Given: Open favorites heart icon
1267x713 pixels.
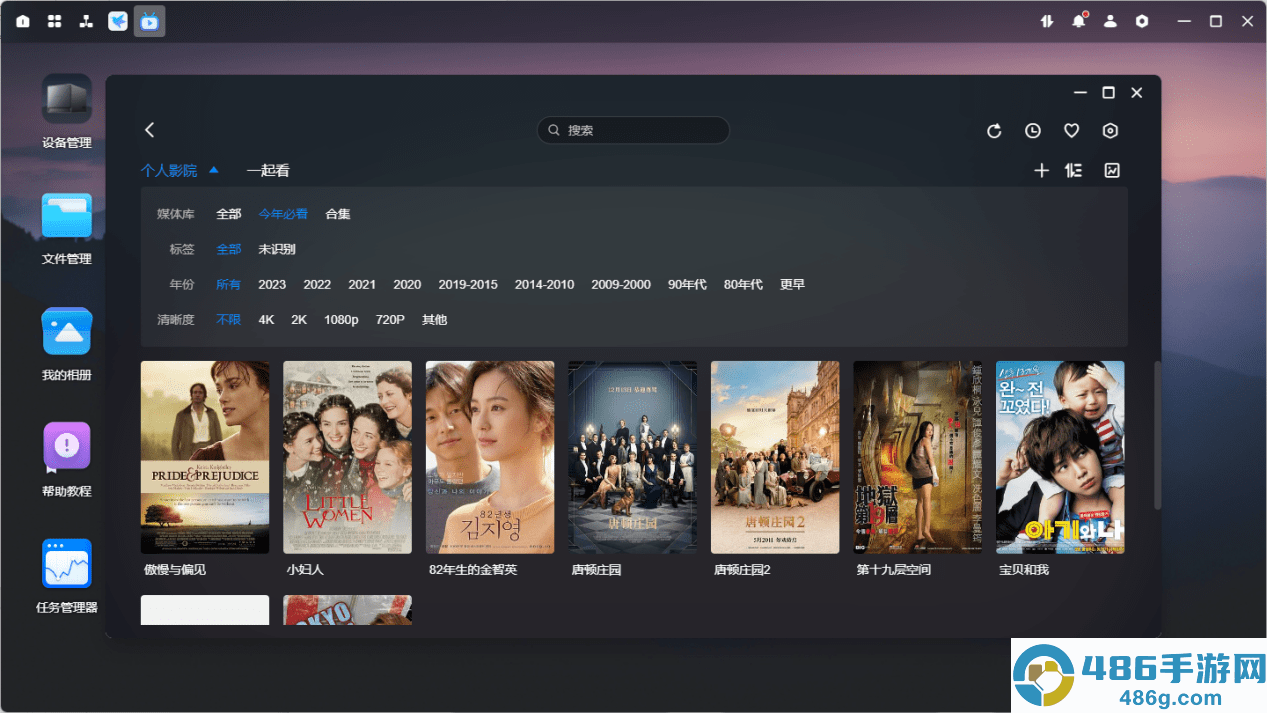Looking at the screenshot, I should [x=1071, y=131].
